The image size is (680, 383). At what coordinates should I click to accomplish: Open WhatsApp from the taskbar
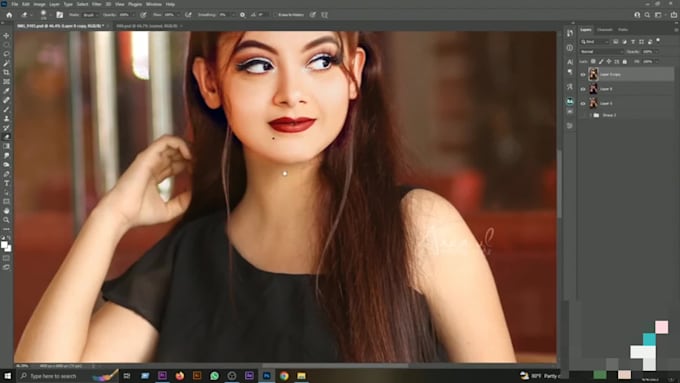point(214,376)
